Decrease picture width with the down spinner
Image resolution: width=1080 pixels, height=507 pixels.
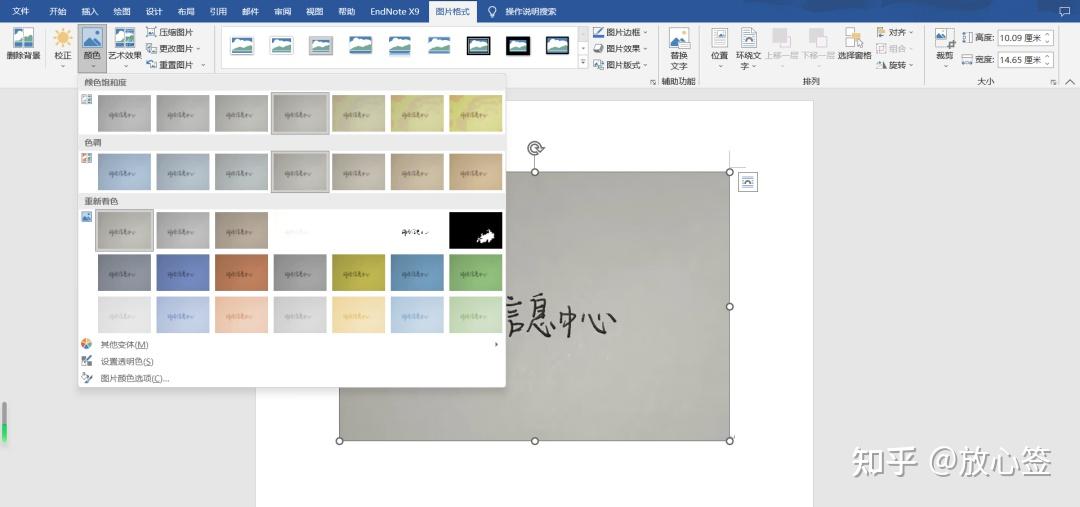[1048, 64]
